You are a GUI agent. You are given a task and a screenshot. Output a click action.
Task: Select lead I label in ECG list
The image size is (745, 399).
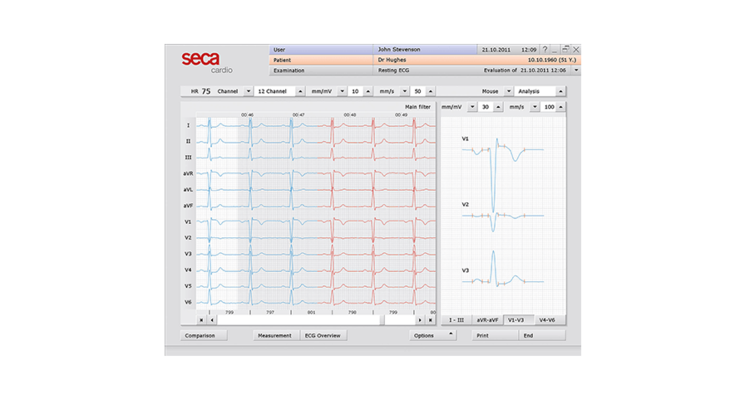188,125
